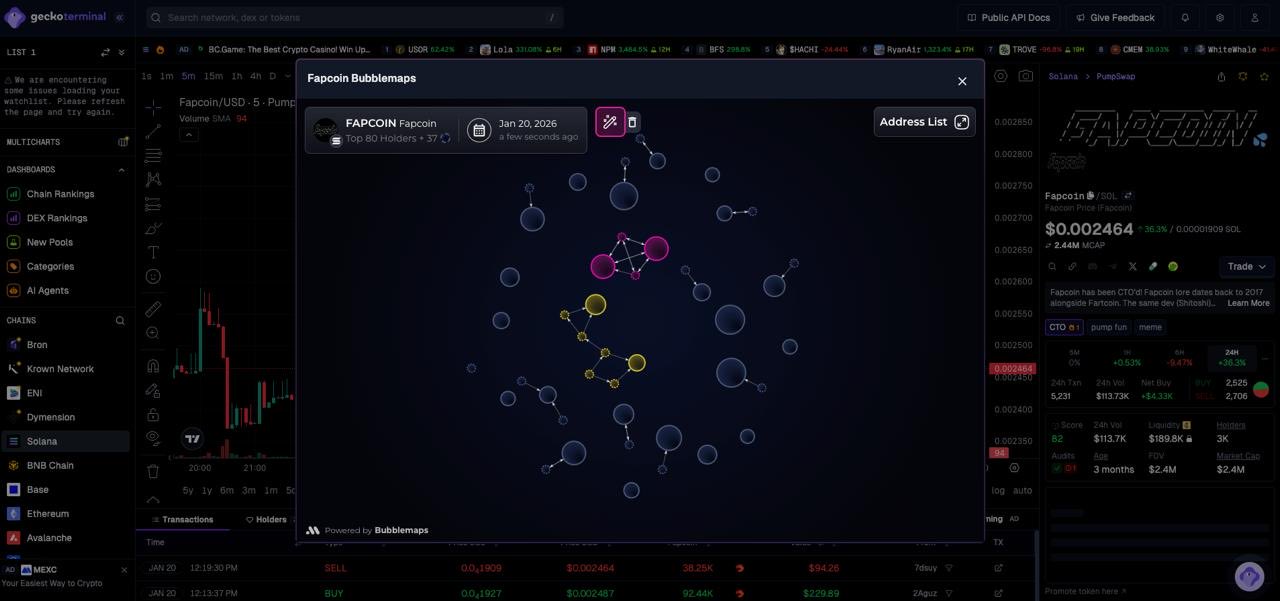The height and width of the screenshot is (601, 1280).
Task: Select the trend line drawing tool
Action: pos(153,131)
